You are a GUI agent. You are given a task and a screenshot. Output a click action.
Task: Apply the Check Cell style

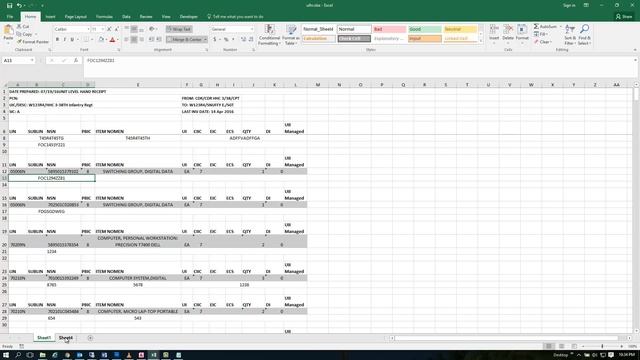(354, 39)
